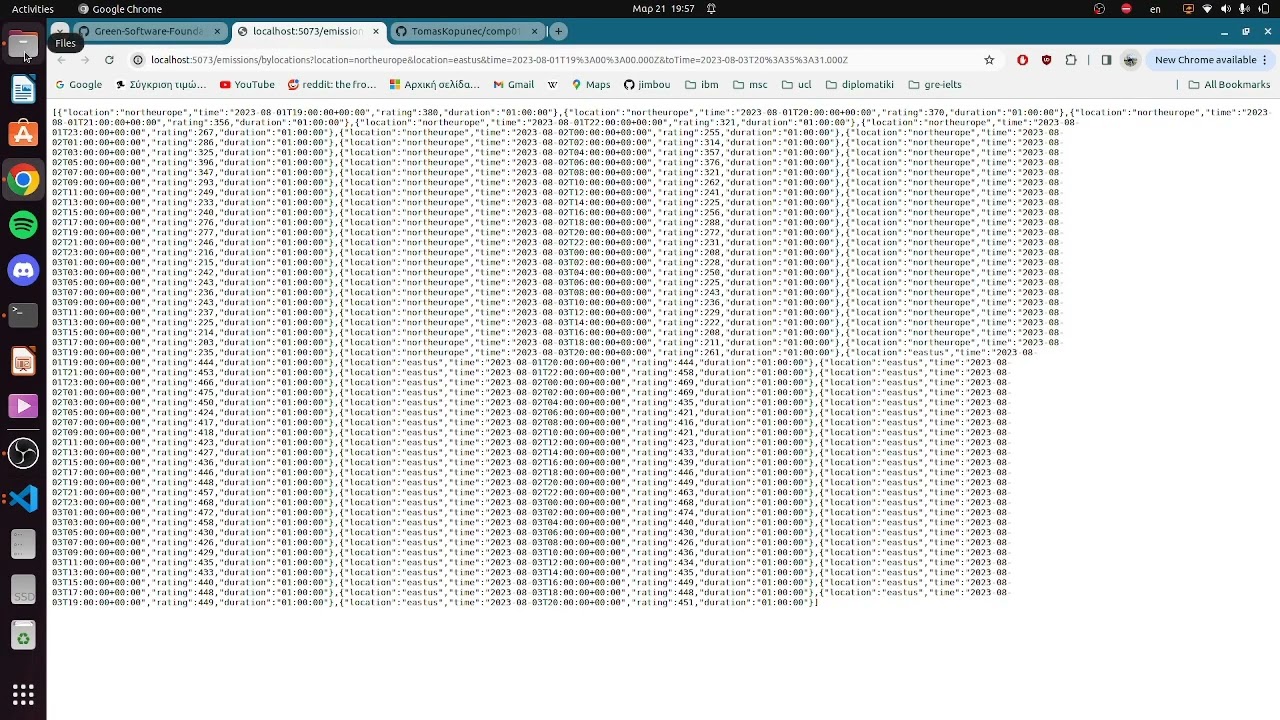The height and width of the screenshot is (720, 1280).
Task: Launch LibreOffice Writer from the dock
Action: tap(23, 89)
